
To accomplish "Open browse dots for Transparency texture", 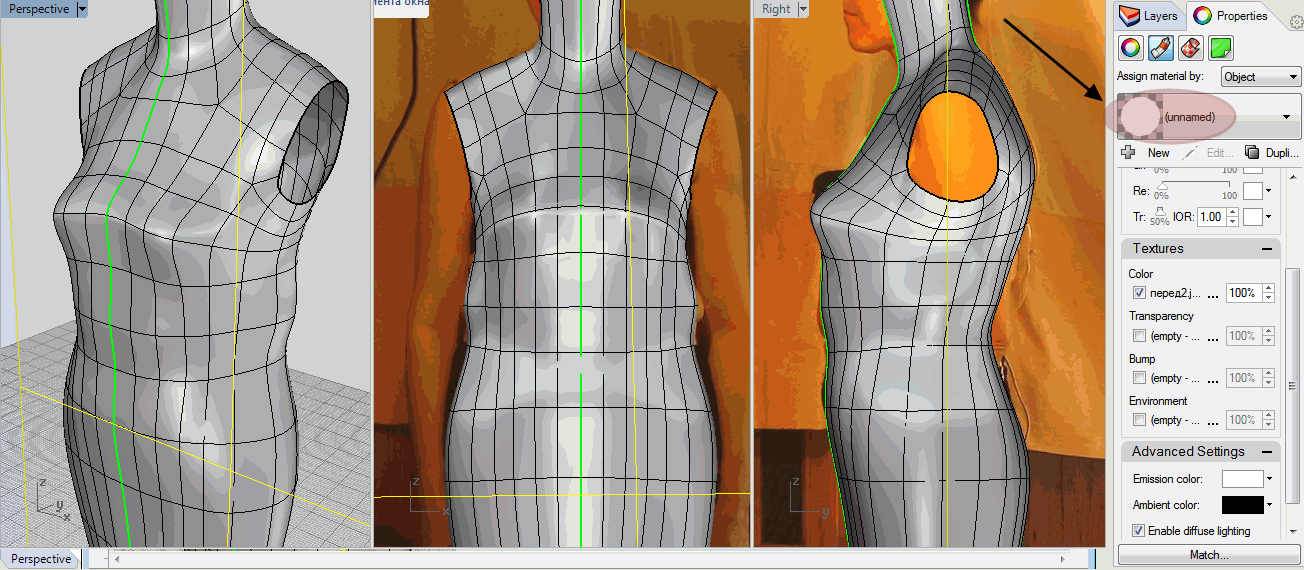I will pos(1213,337).
